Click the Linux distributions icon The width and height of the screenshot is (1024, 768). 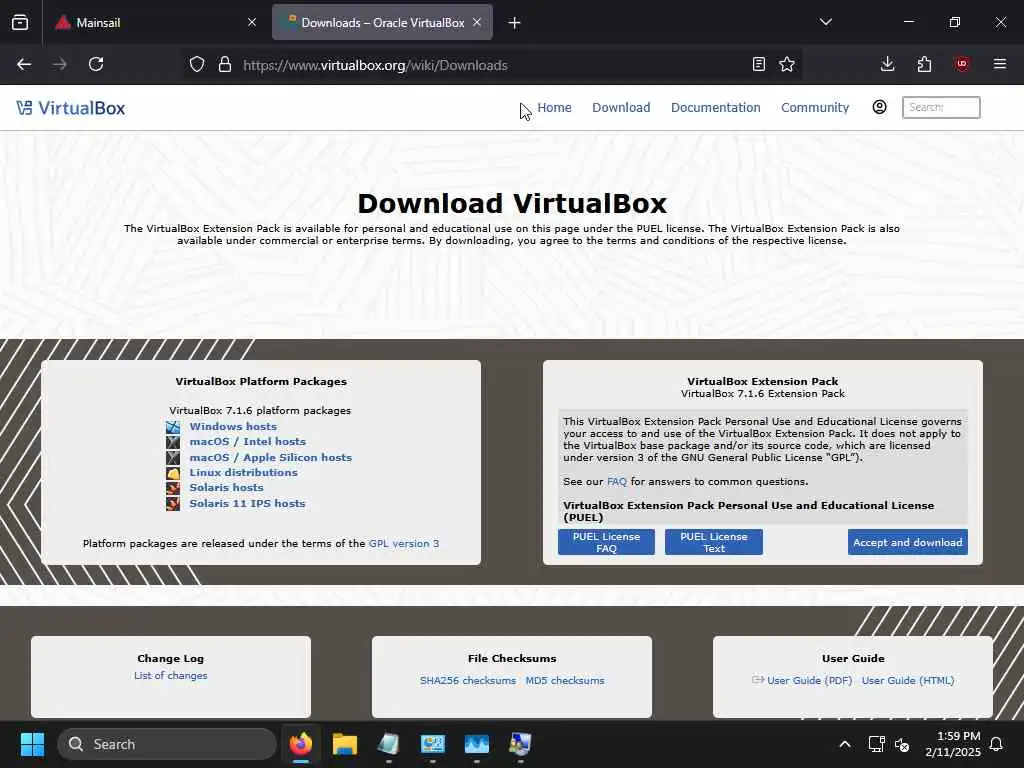click(x=173, y=473)
